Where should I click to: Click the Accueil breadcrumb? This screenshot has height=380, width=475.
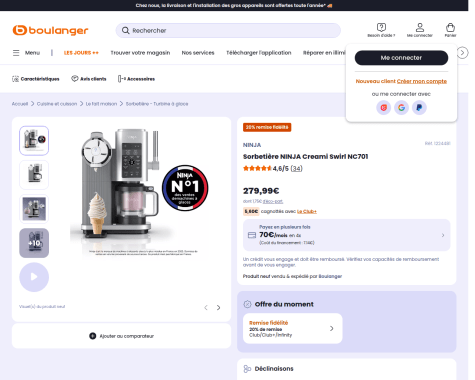point(20,104)
